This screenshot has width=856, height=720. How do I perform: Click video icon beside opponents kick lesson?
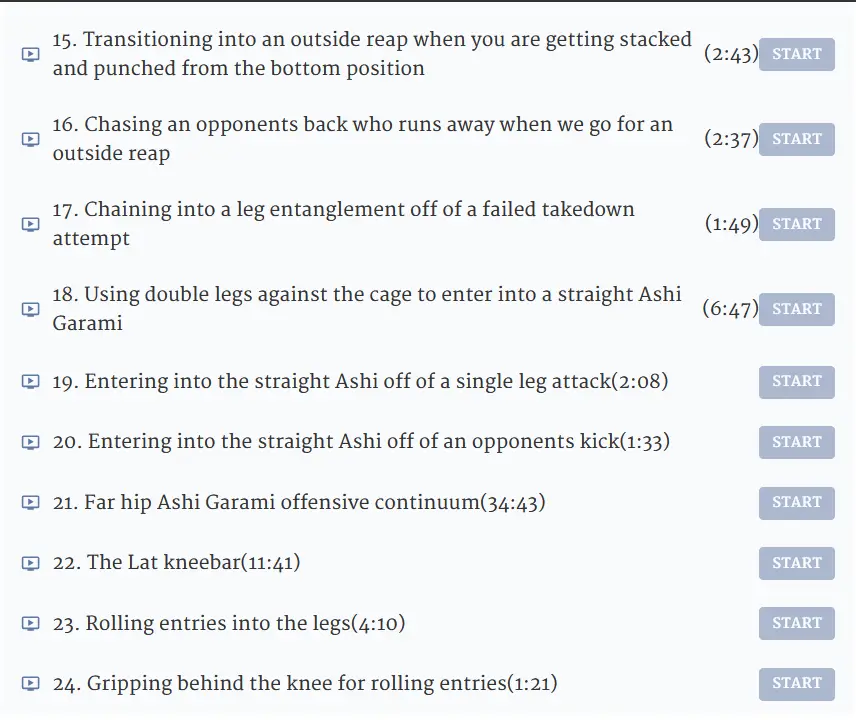[31, 442]
